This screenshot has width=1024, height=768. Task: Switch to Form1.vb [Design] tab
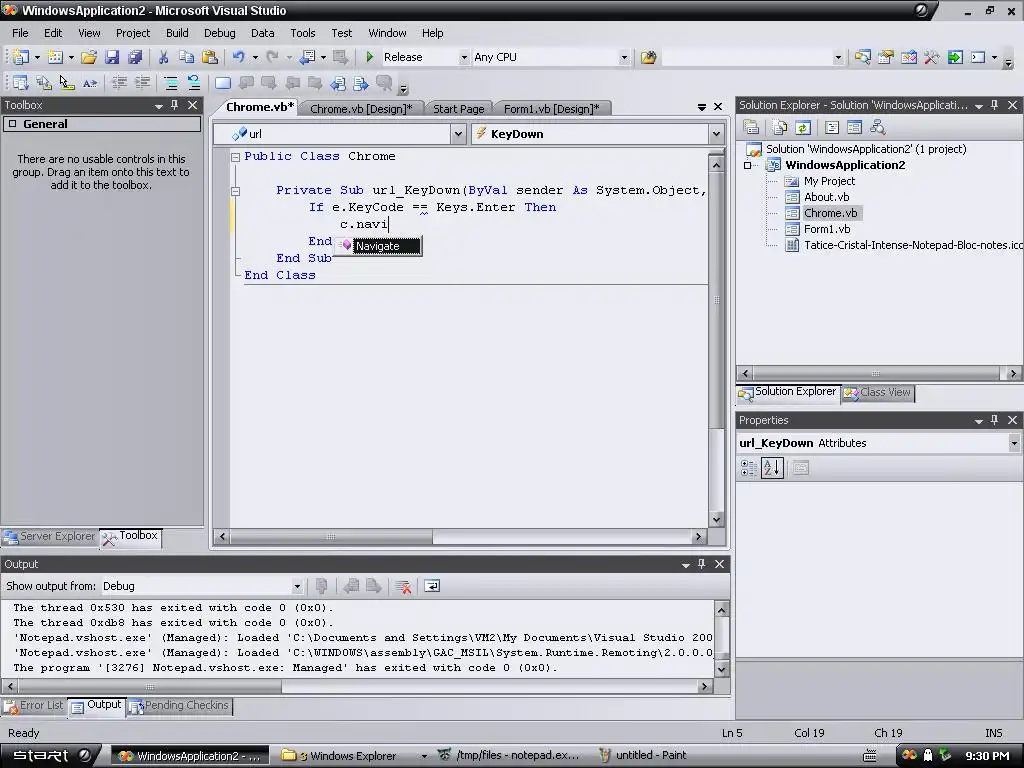(x=551, y=109)
